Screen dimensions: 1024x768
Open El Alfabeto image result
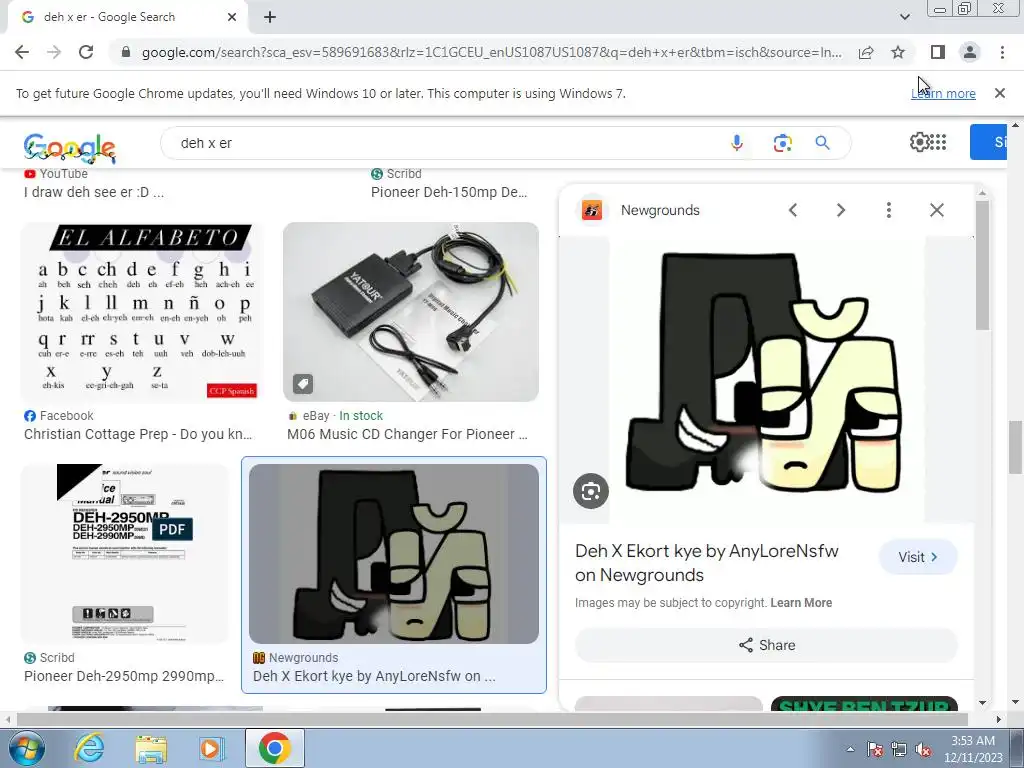click(142, 312)
